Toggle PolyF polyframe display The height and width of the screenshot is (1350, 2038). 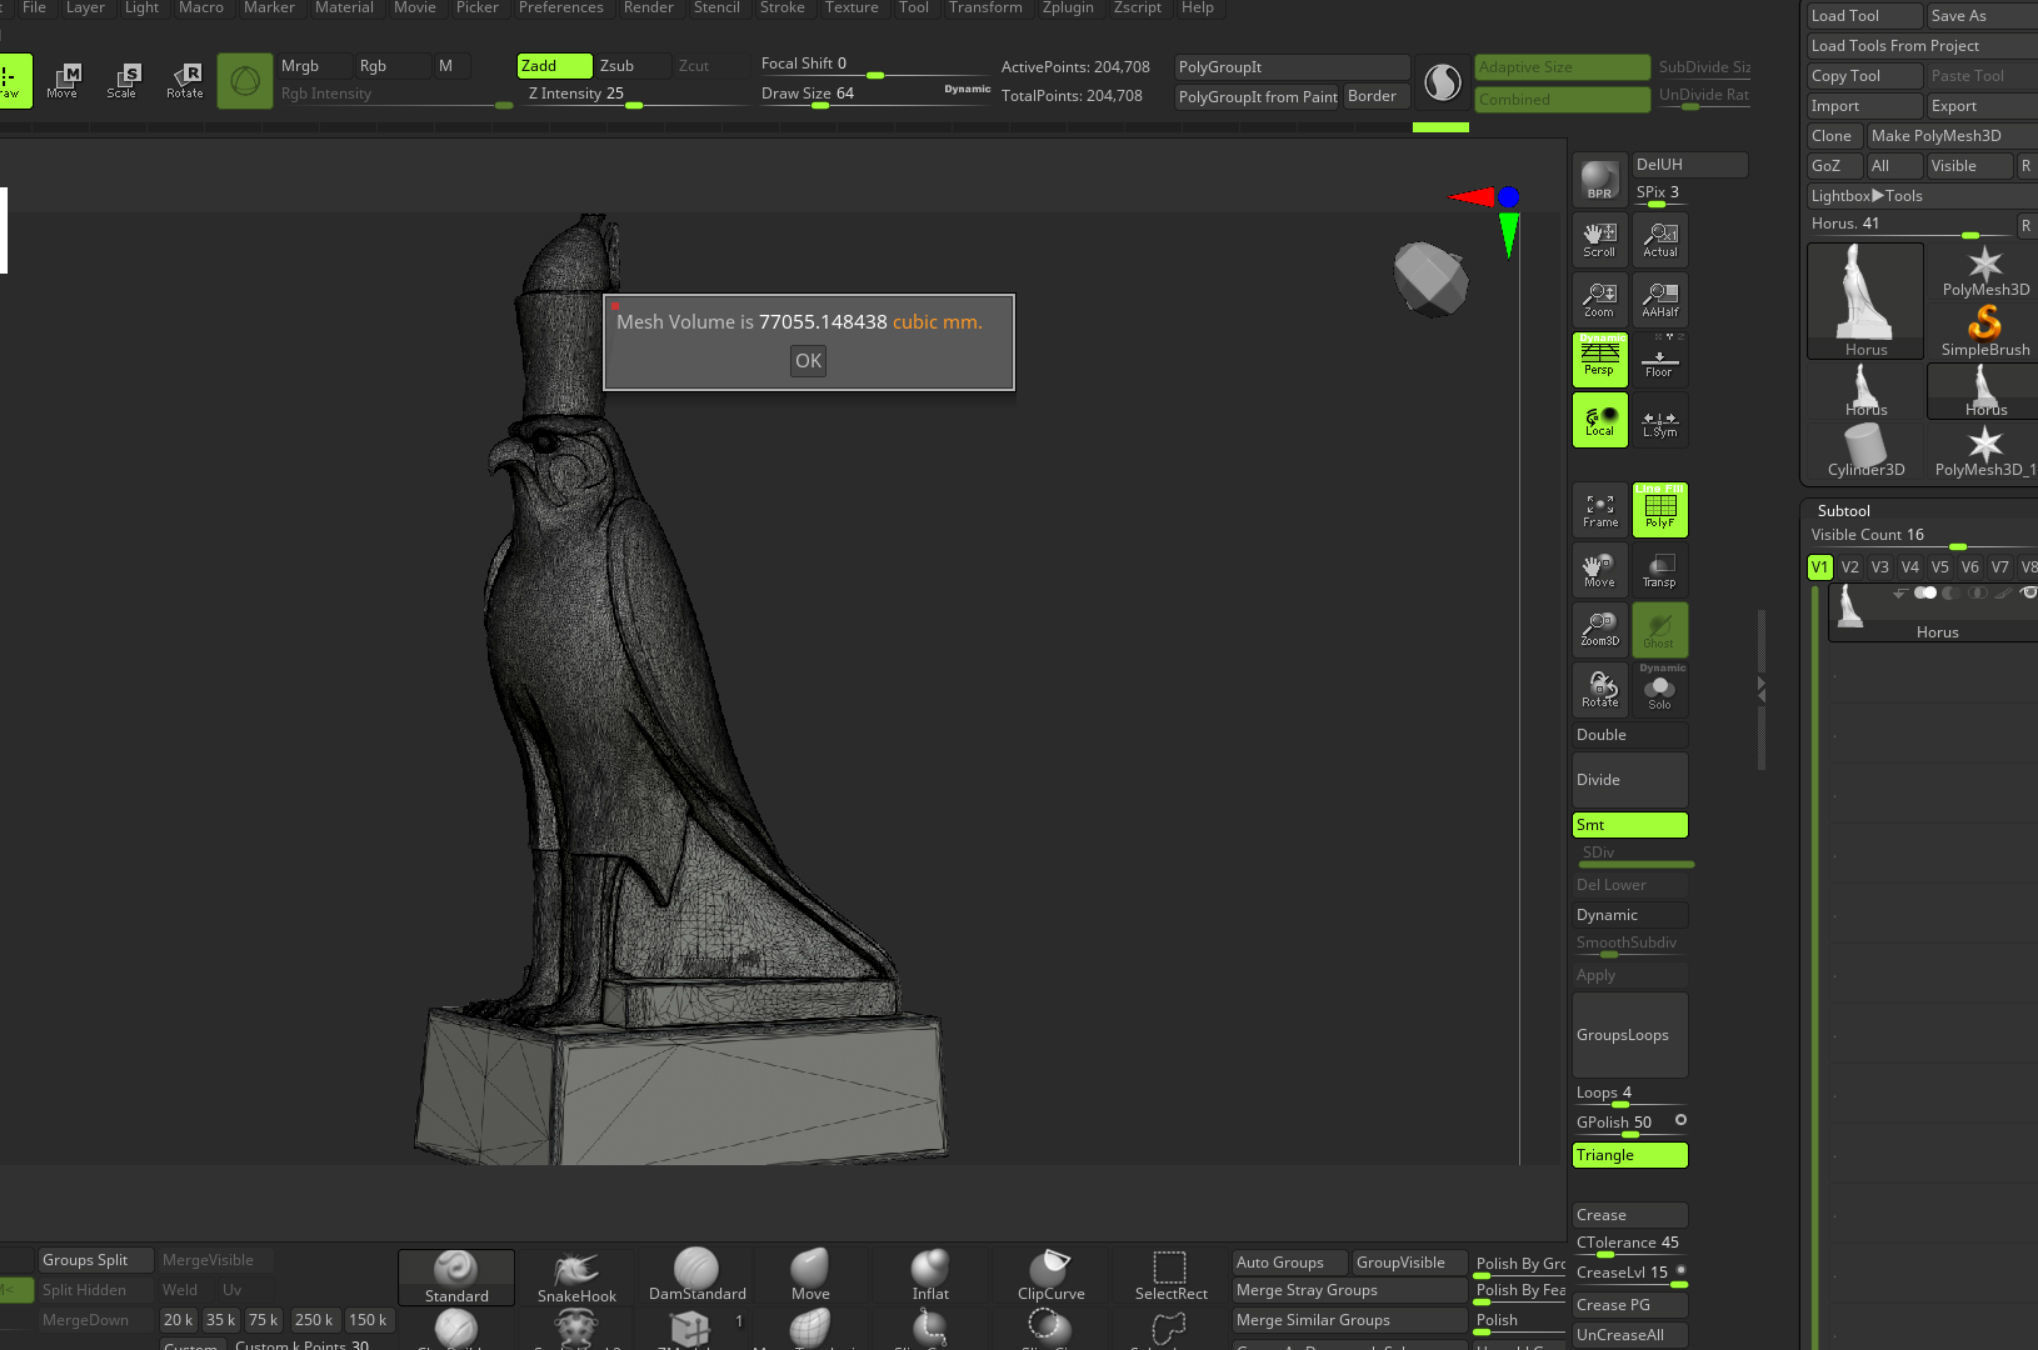(1660, 510)
